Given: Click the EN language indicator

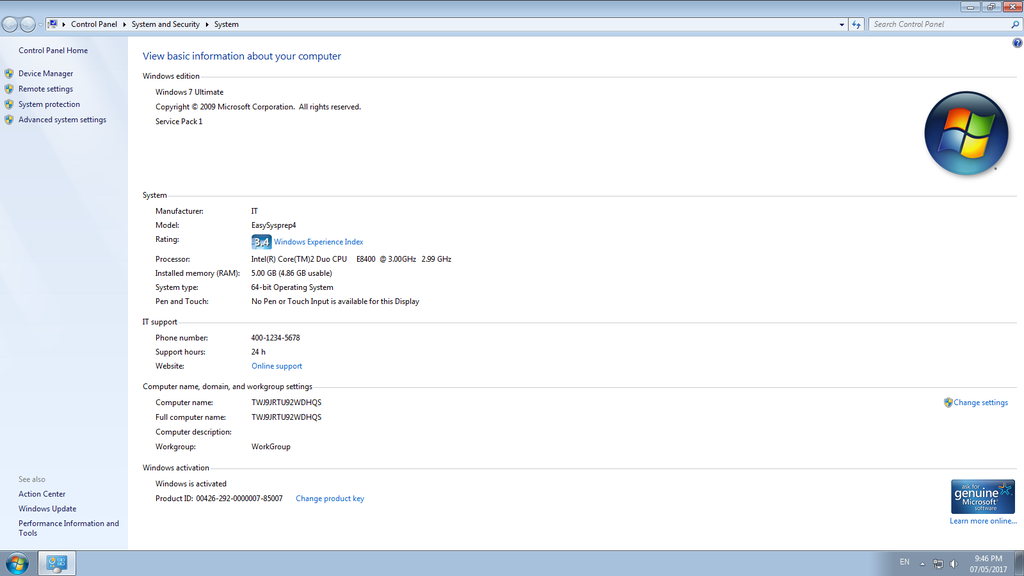Looking at the screenshot, I should (904, 562).
